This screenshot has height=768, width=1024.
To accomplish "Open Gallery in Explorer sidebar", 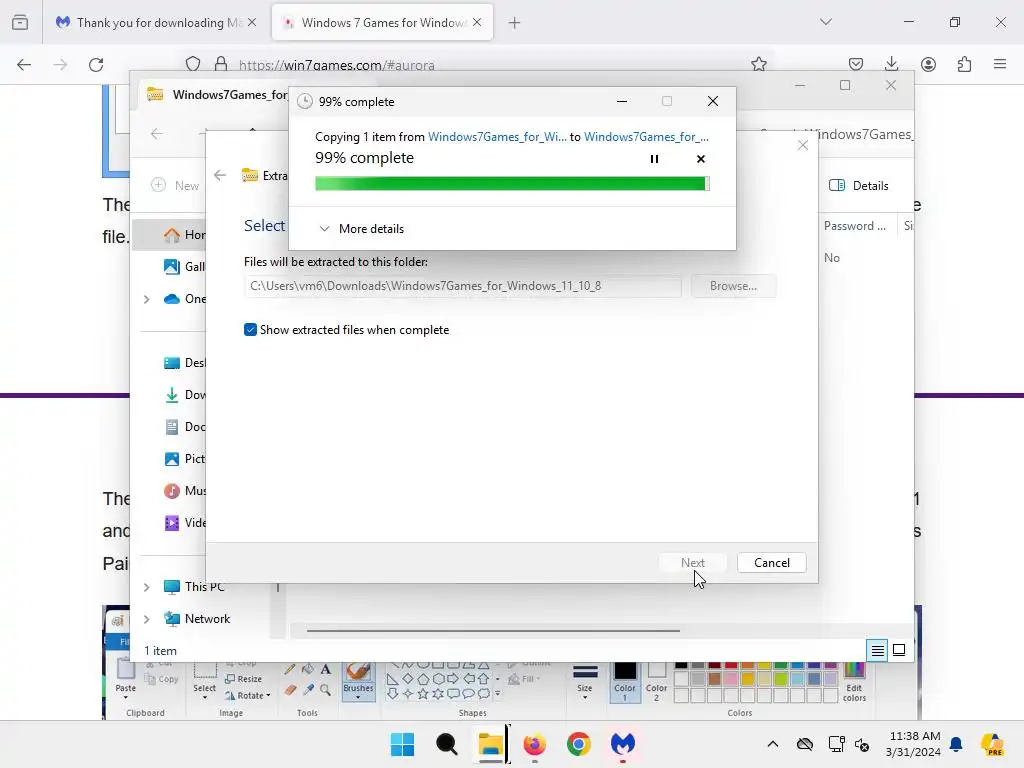I will (x=185, y=266).
